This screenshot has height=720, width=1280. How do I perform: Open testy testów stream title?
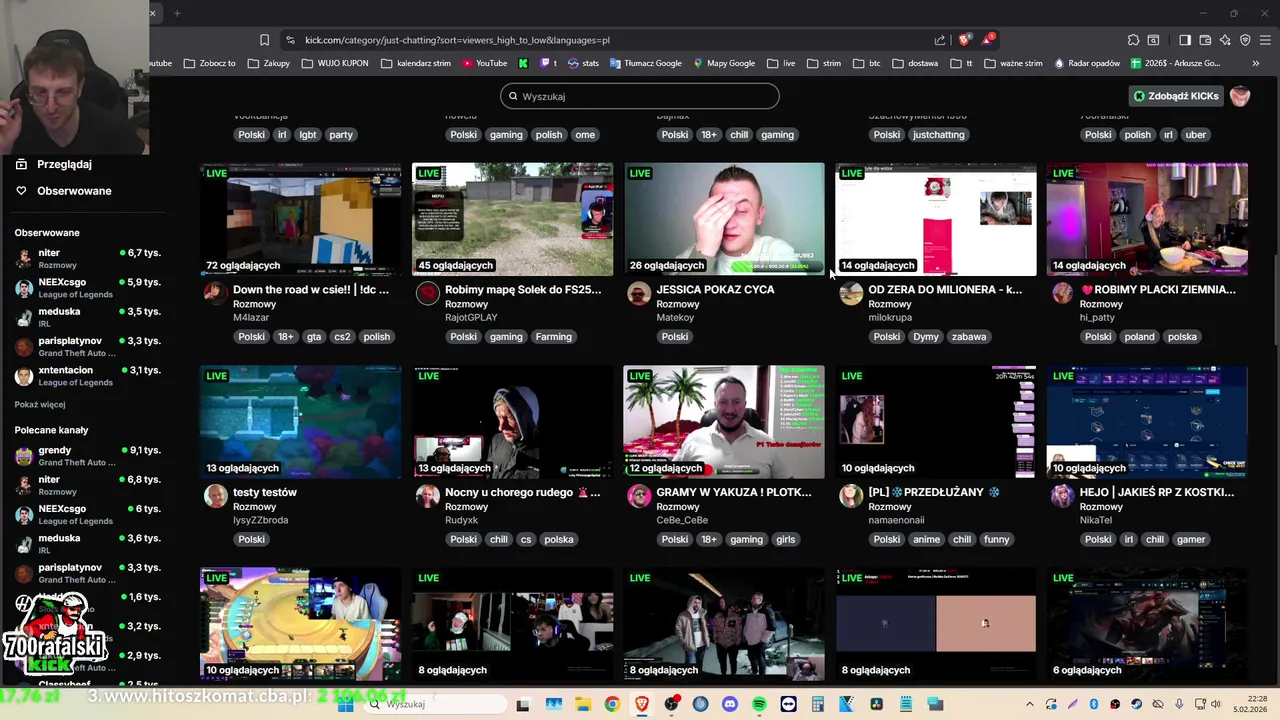click(x=265, y=492)
